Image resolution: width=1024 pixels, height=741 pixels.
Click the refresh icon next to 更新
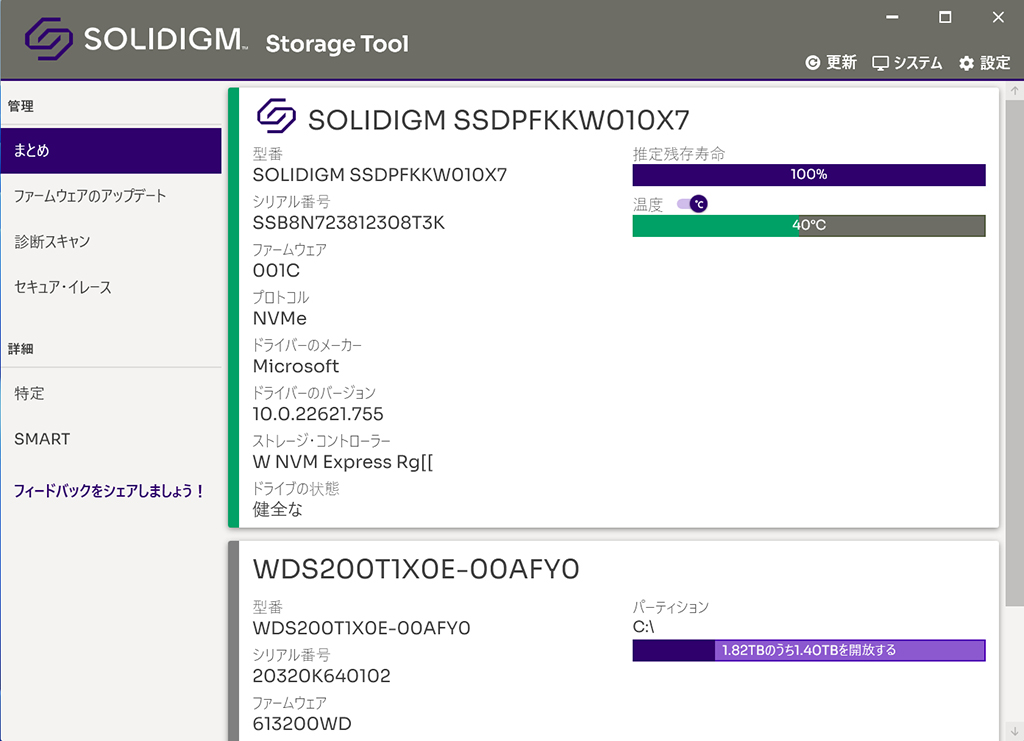click(812, 63)
